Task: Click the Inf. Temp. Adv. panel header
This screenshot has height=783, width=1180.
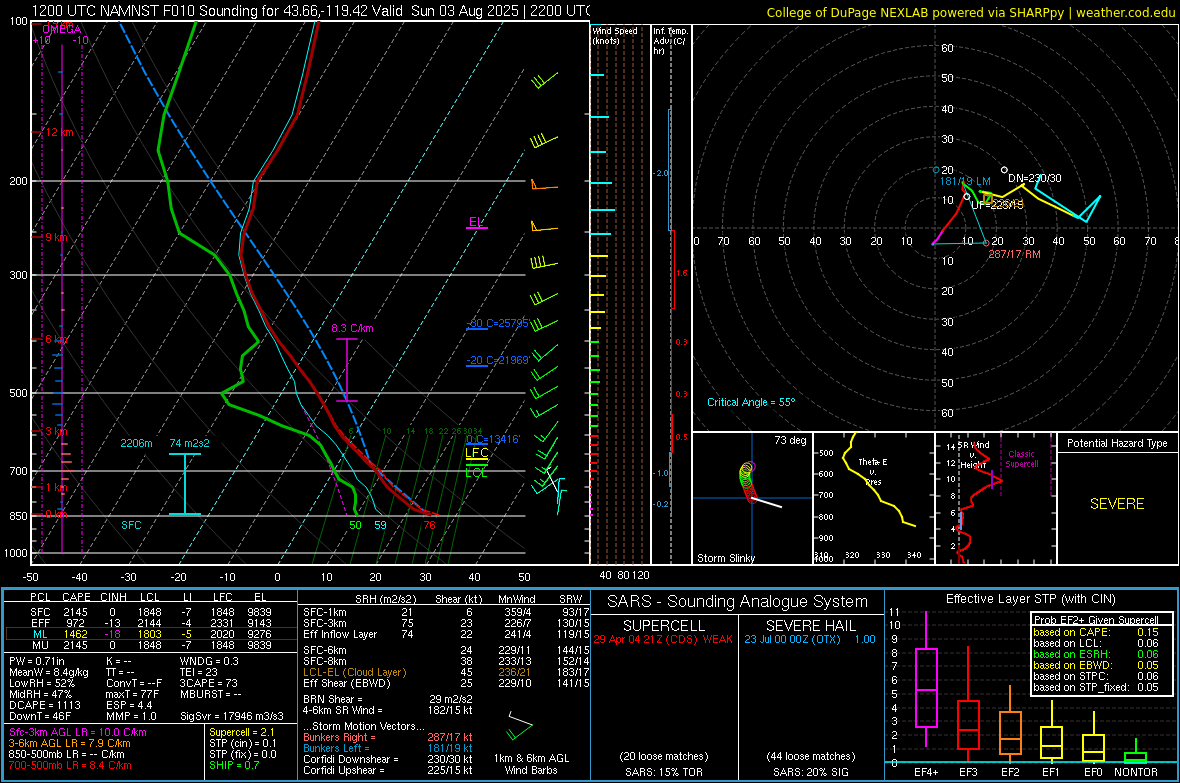Action: click(671, 41)
